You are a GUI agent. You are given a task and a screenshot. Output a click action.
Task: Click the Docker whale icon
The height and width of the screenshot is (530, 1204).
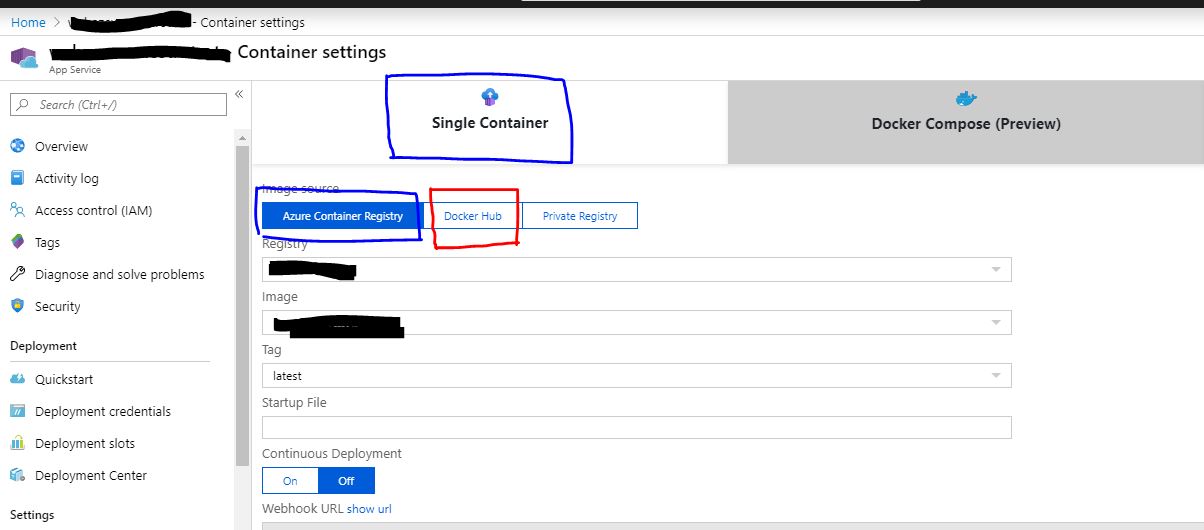(966, 98)
